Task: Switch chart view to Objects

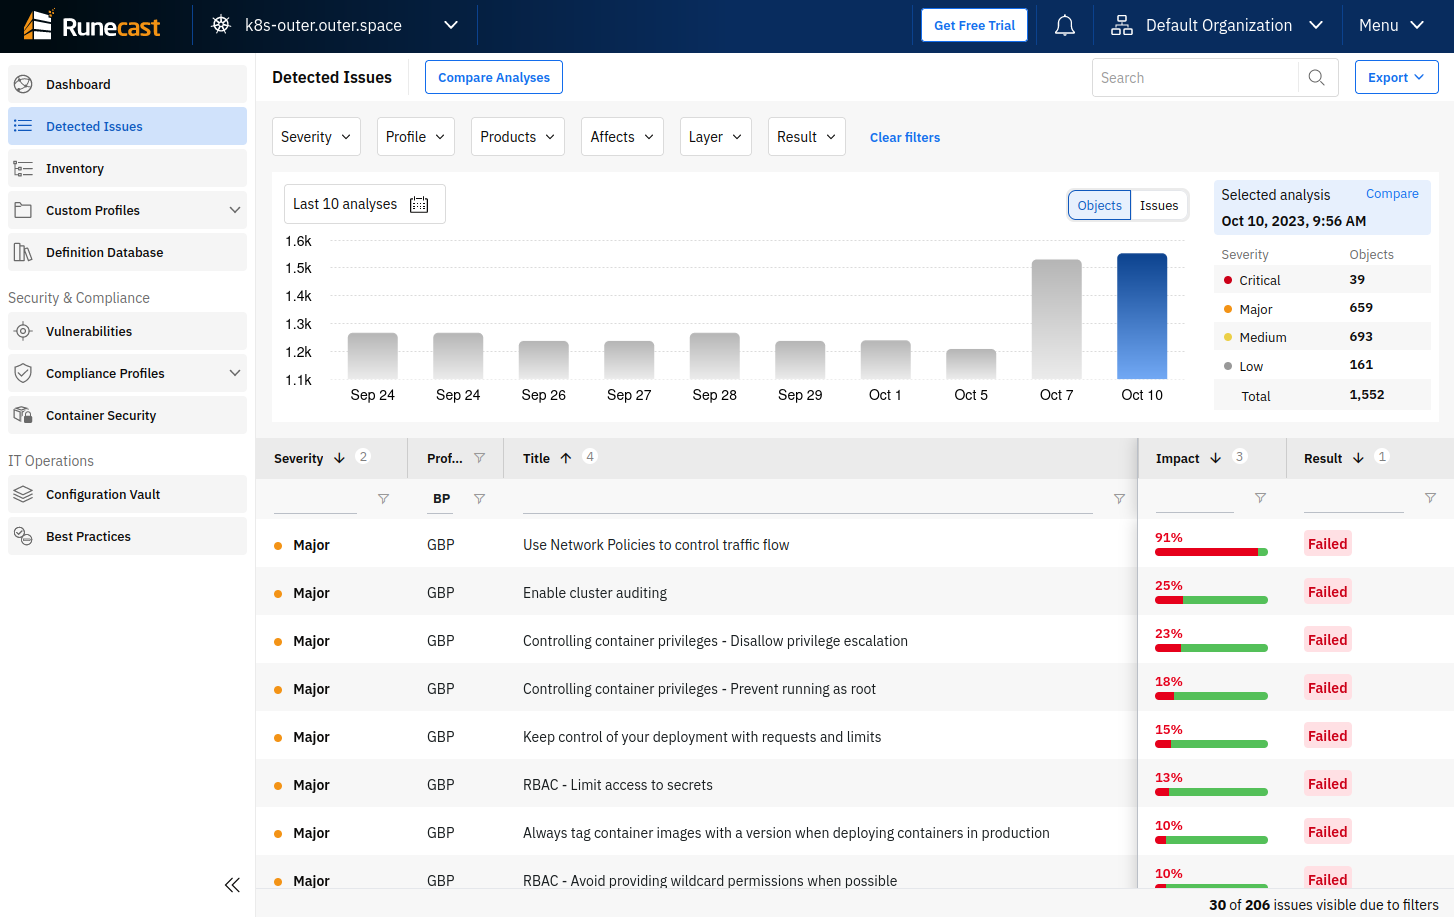Action: click(x=1099, y=206)
